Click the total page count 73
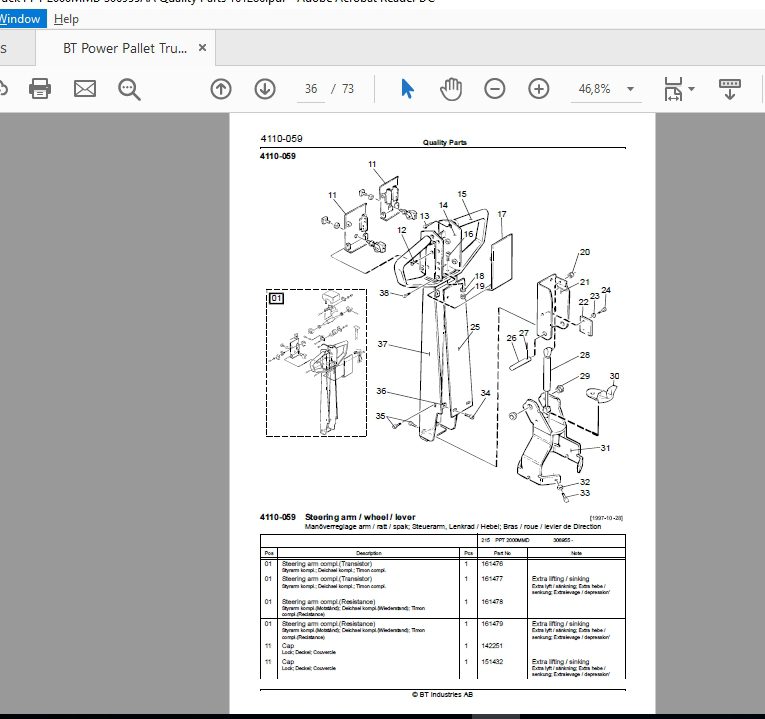765x719 pixels. (348, 89)
